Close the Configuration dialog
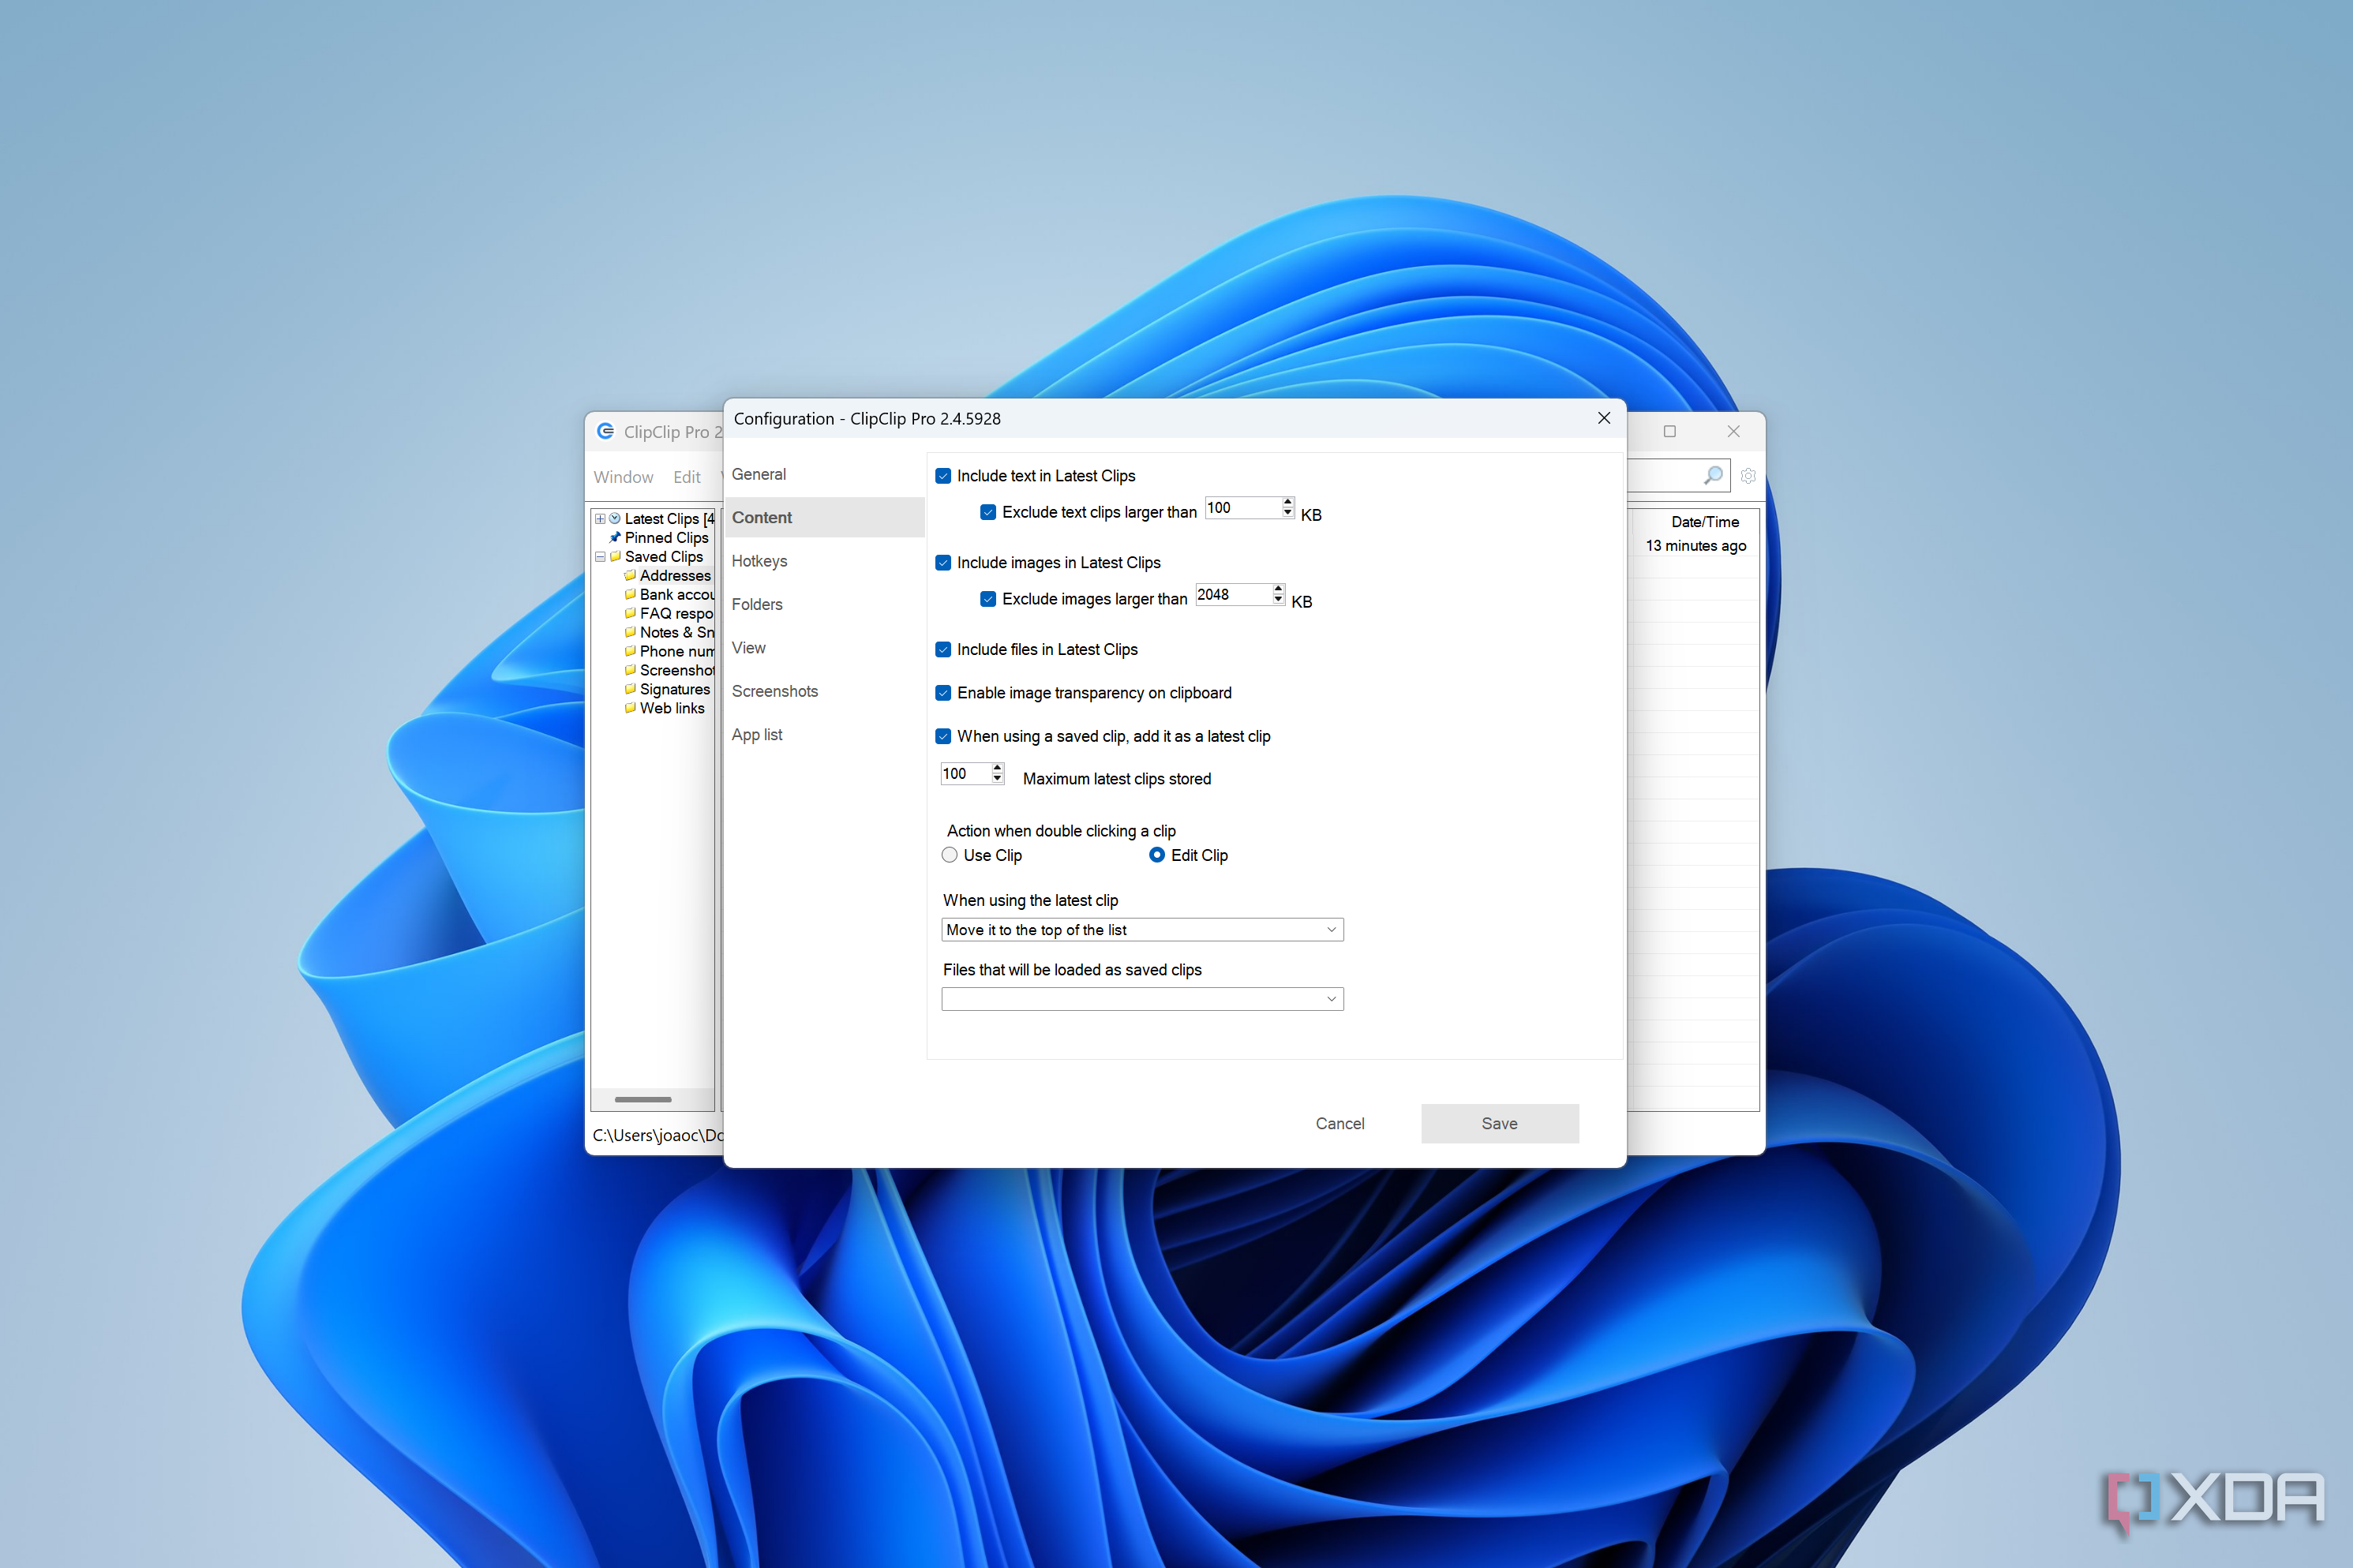 coord(1604,418)
